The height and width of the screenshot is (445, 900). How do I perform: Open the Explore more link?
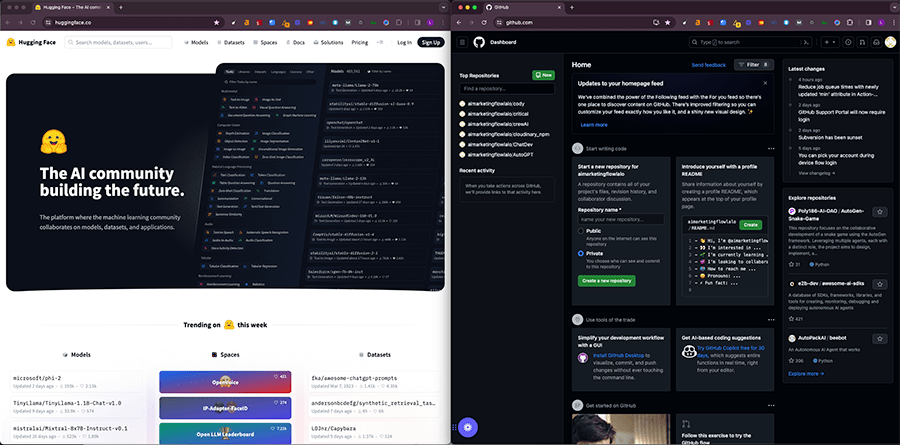click(806, 373)
